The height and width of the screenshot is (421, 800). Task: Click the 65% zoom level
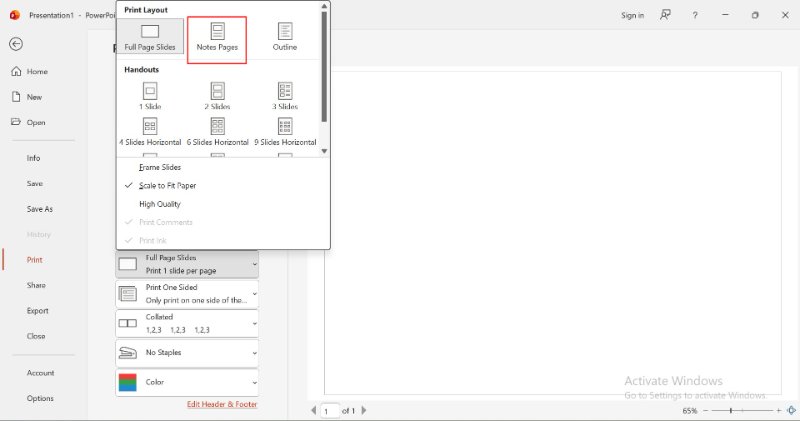[690, 411]
